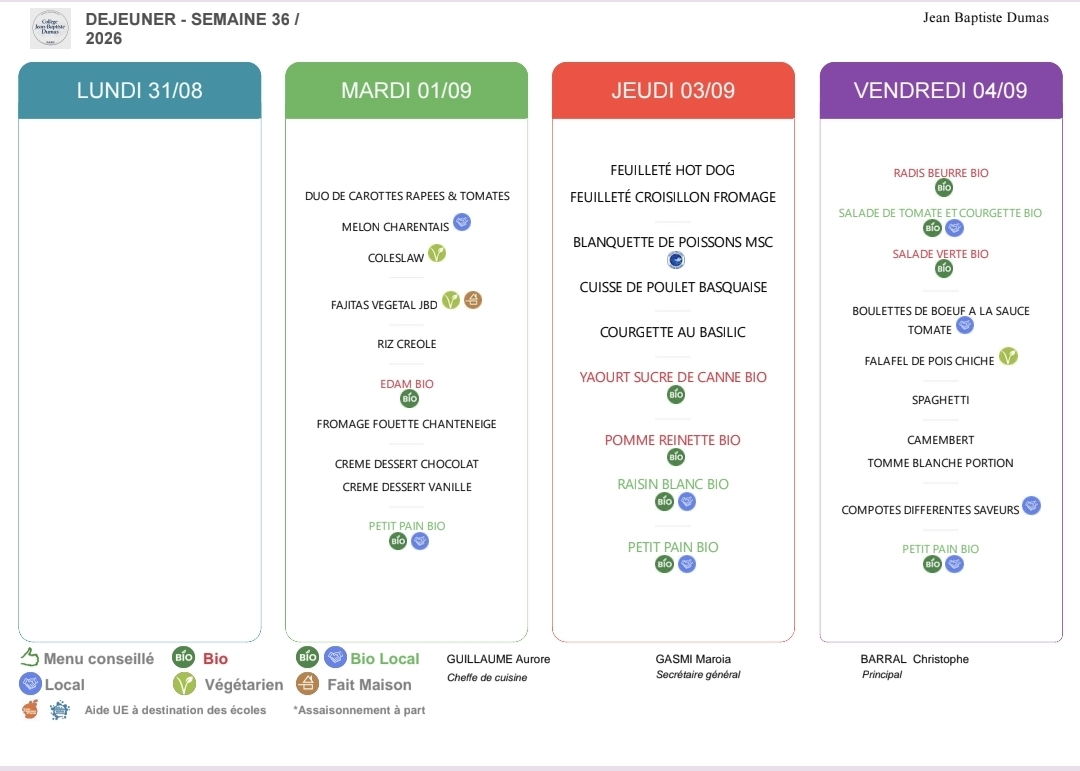This screenshot has height=771, width=1080.
Task: Click the CREME DESSERT VANILLE item
Action: (407, 486)
